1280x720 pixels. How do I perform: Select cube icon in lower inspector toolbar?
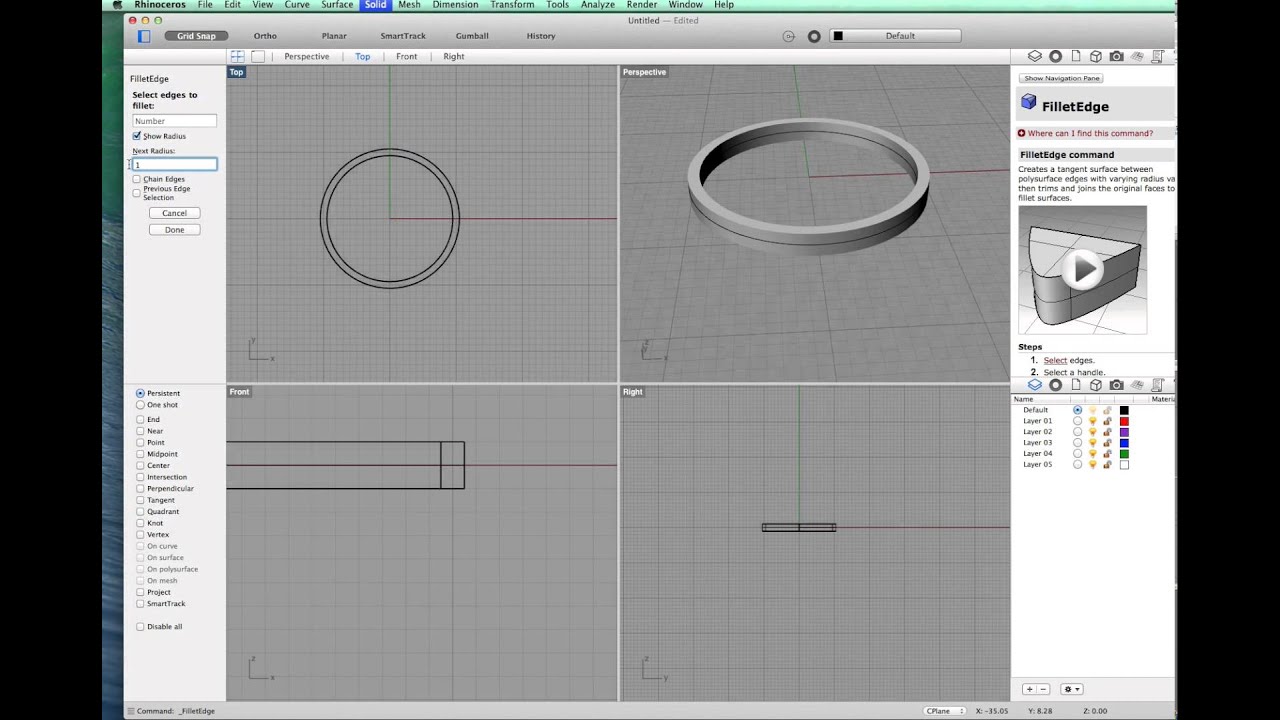coord(1096,385)
